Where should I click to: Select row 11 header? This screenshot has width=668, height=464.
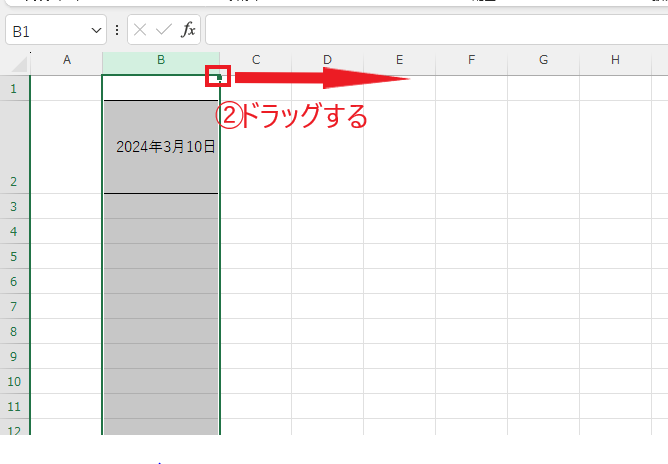click(14, 406)
